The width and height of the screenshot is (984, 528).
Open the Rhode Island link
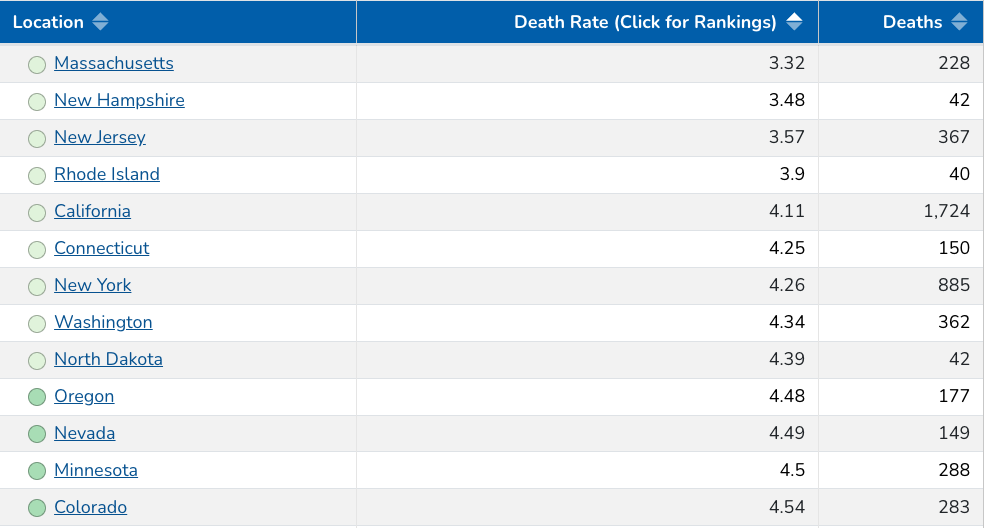(x=107, y=174)
